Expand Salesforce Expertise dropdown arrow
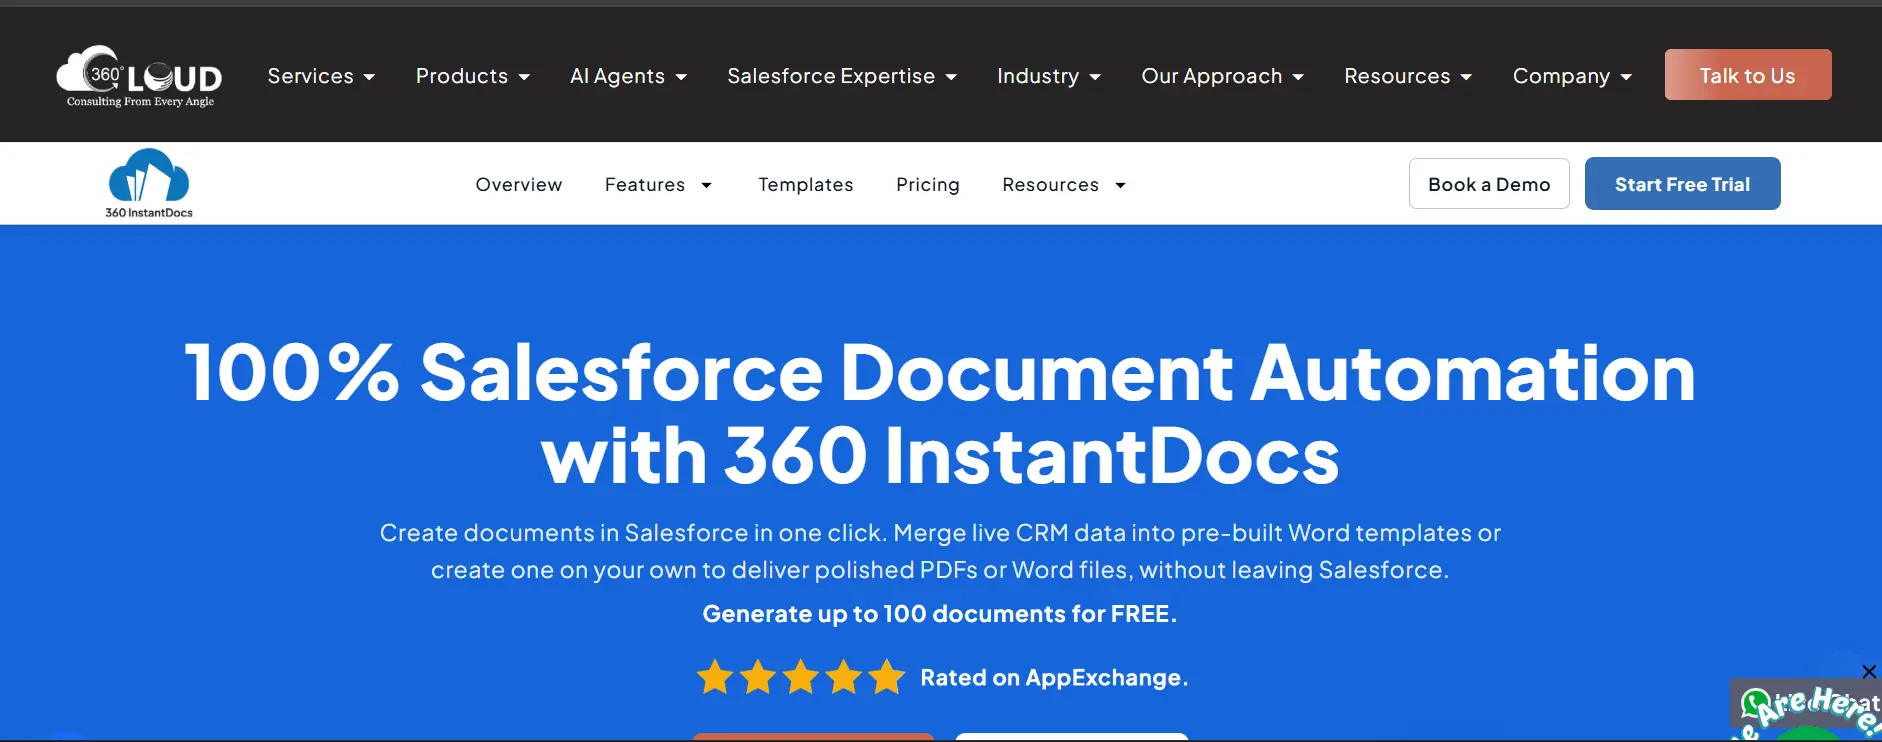 (951, 77)
